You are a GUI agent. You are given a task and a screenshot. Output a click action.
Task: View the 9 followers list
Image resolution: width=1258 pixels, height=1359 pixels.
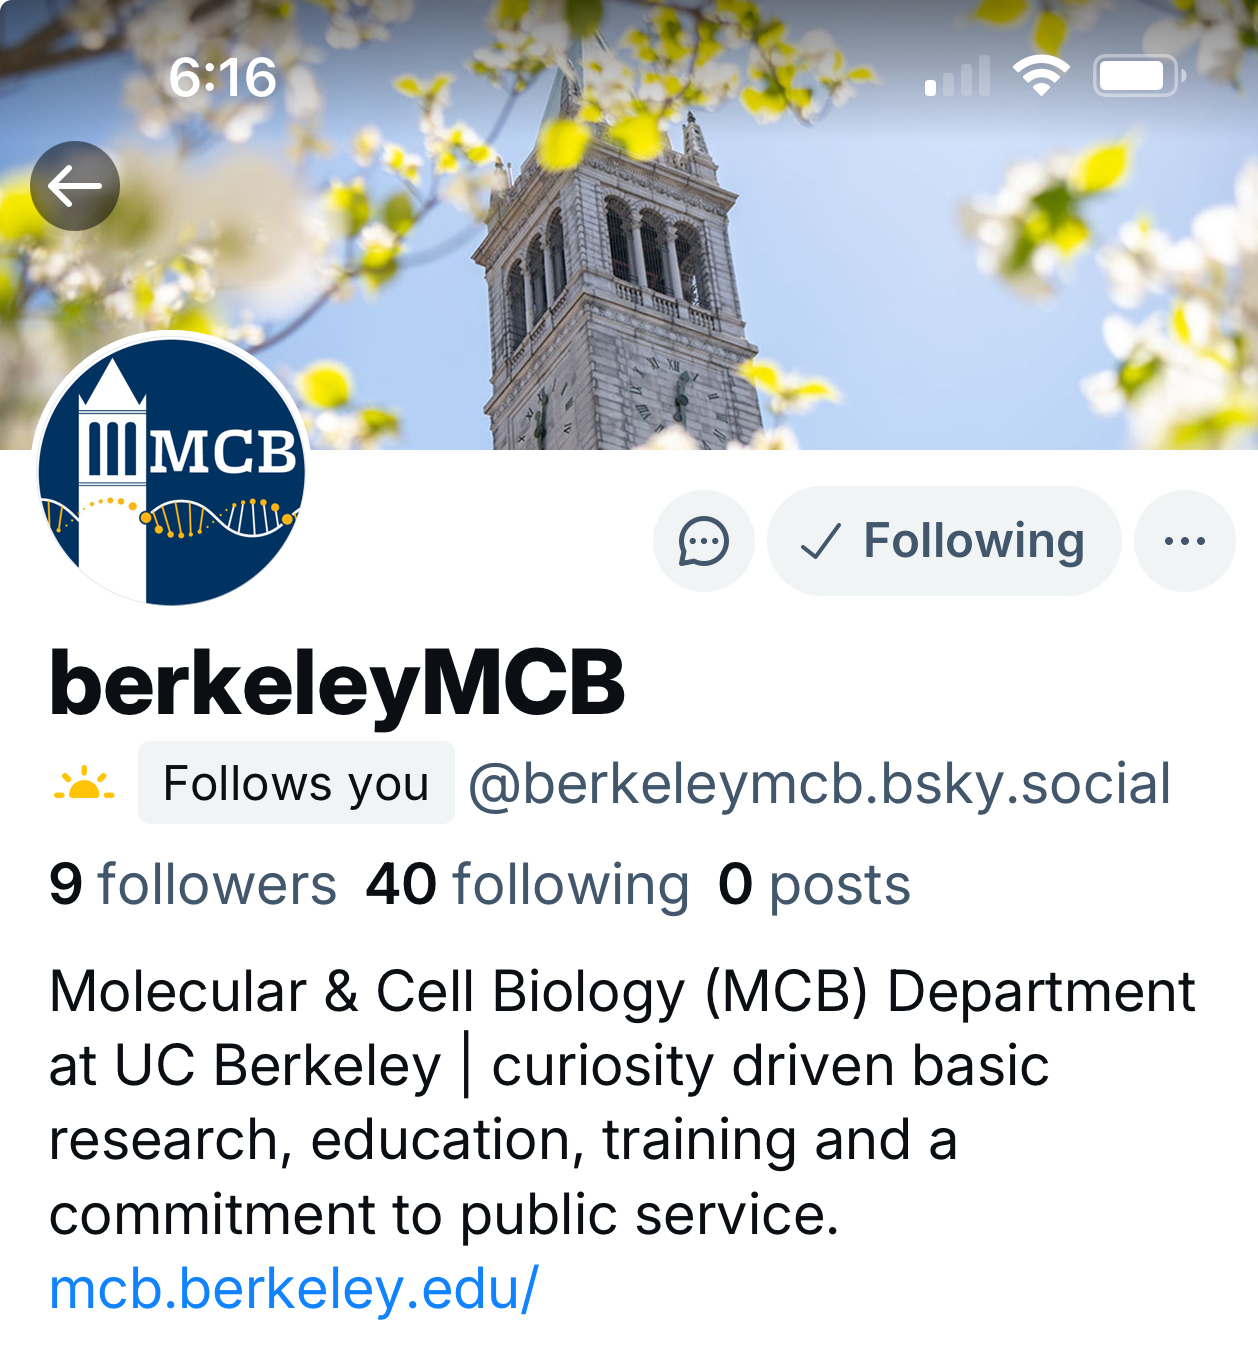193,885
